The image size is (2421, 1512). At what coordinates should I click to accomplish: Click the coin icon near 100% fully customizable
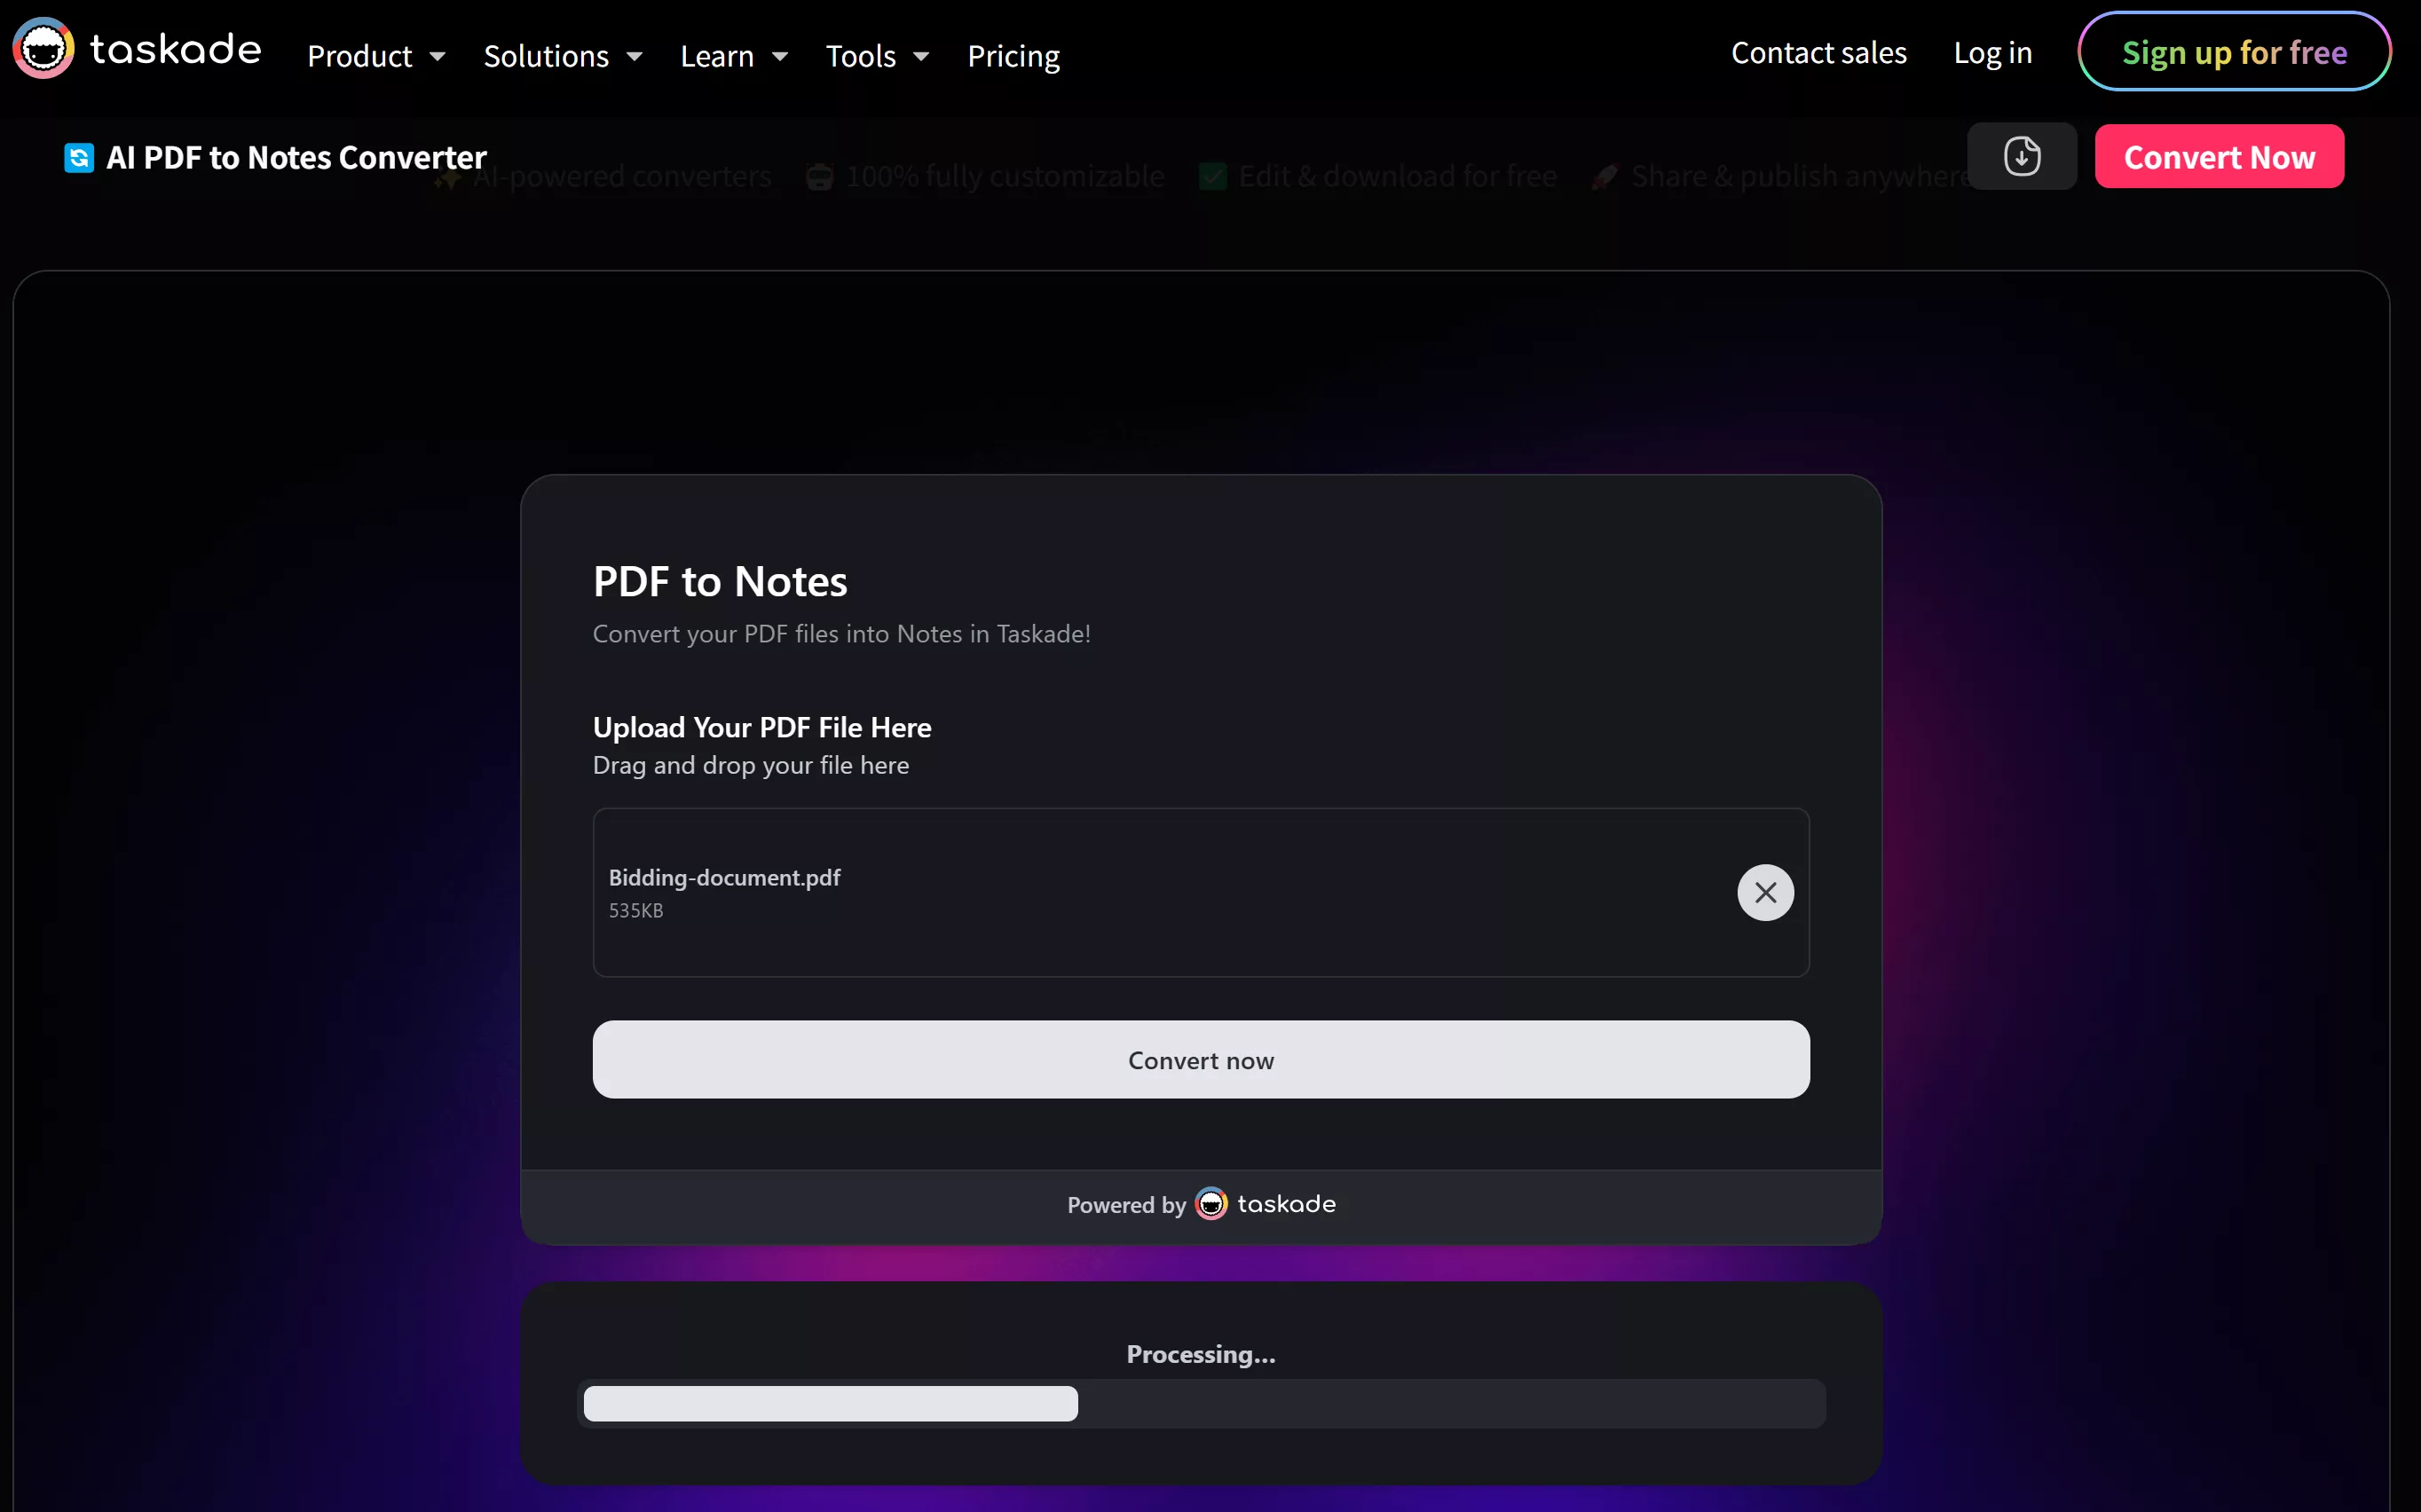pyautogui.click(x=820, y=176)
